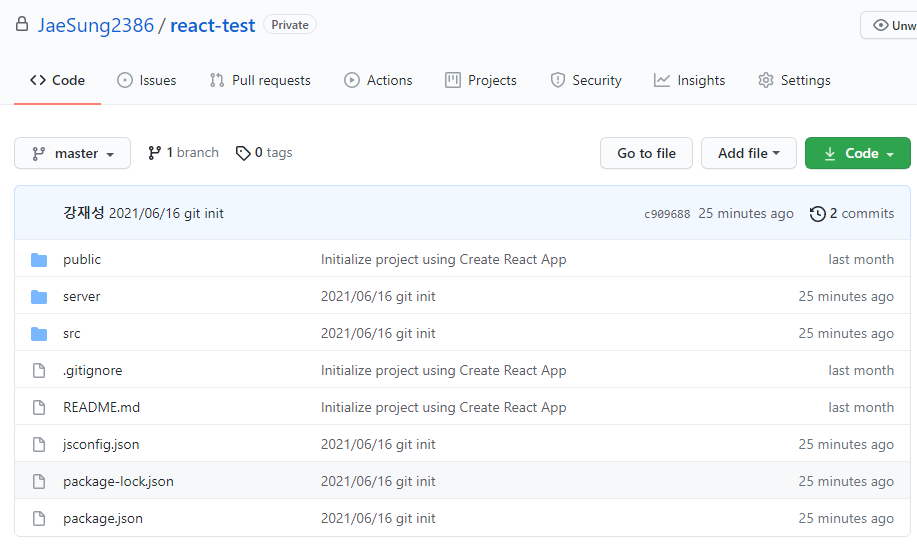
Task: Click the jsconfig.json file icon
Action: coord(39,444)
